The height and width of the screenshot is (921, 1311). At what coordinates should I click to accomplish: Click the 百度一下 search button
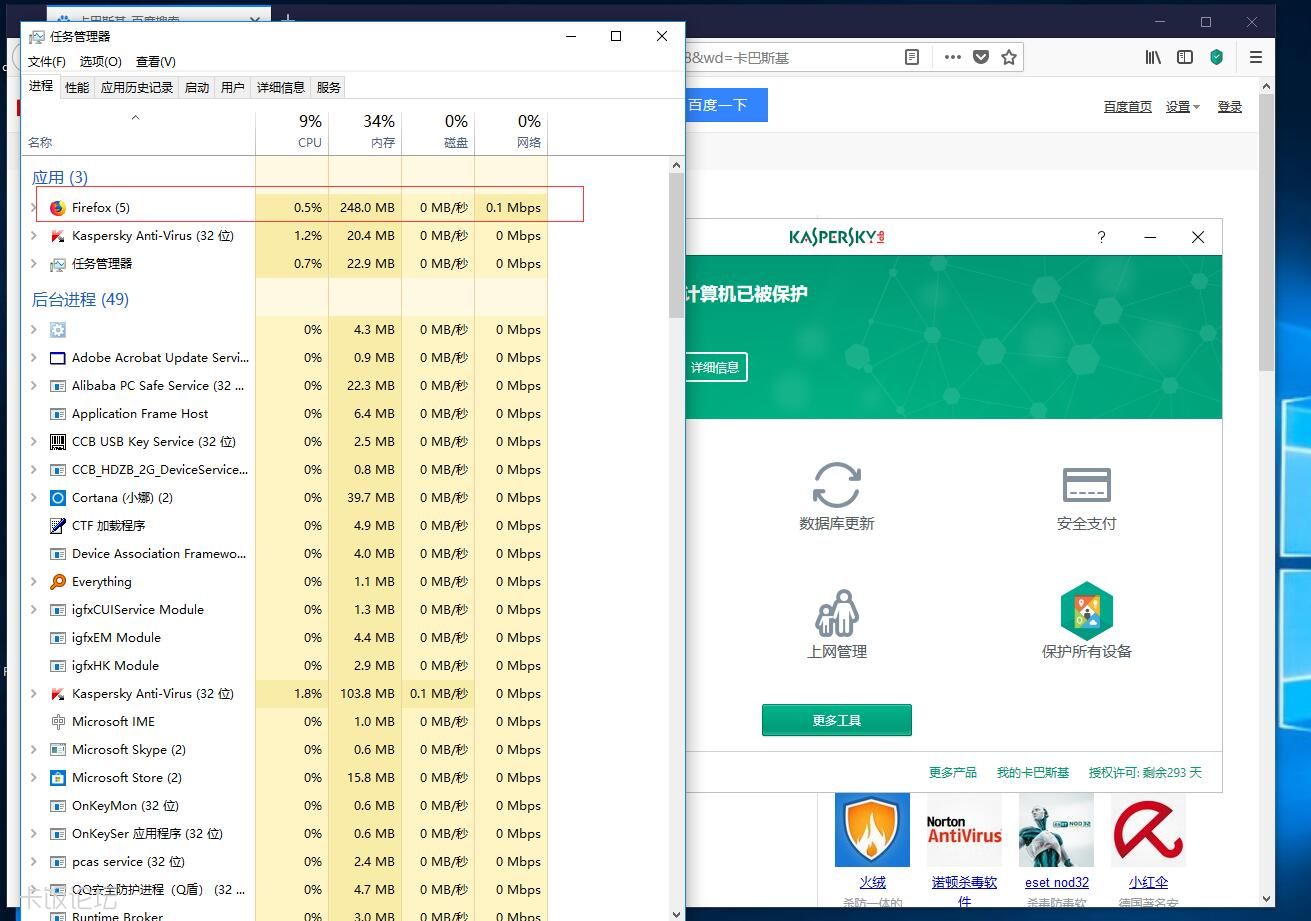point(726,105)
